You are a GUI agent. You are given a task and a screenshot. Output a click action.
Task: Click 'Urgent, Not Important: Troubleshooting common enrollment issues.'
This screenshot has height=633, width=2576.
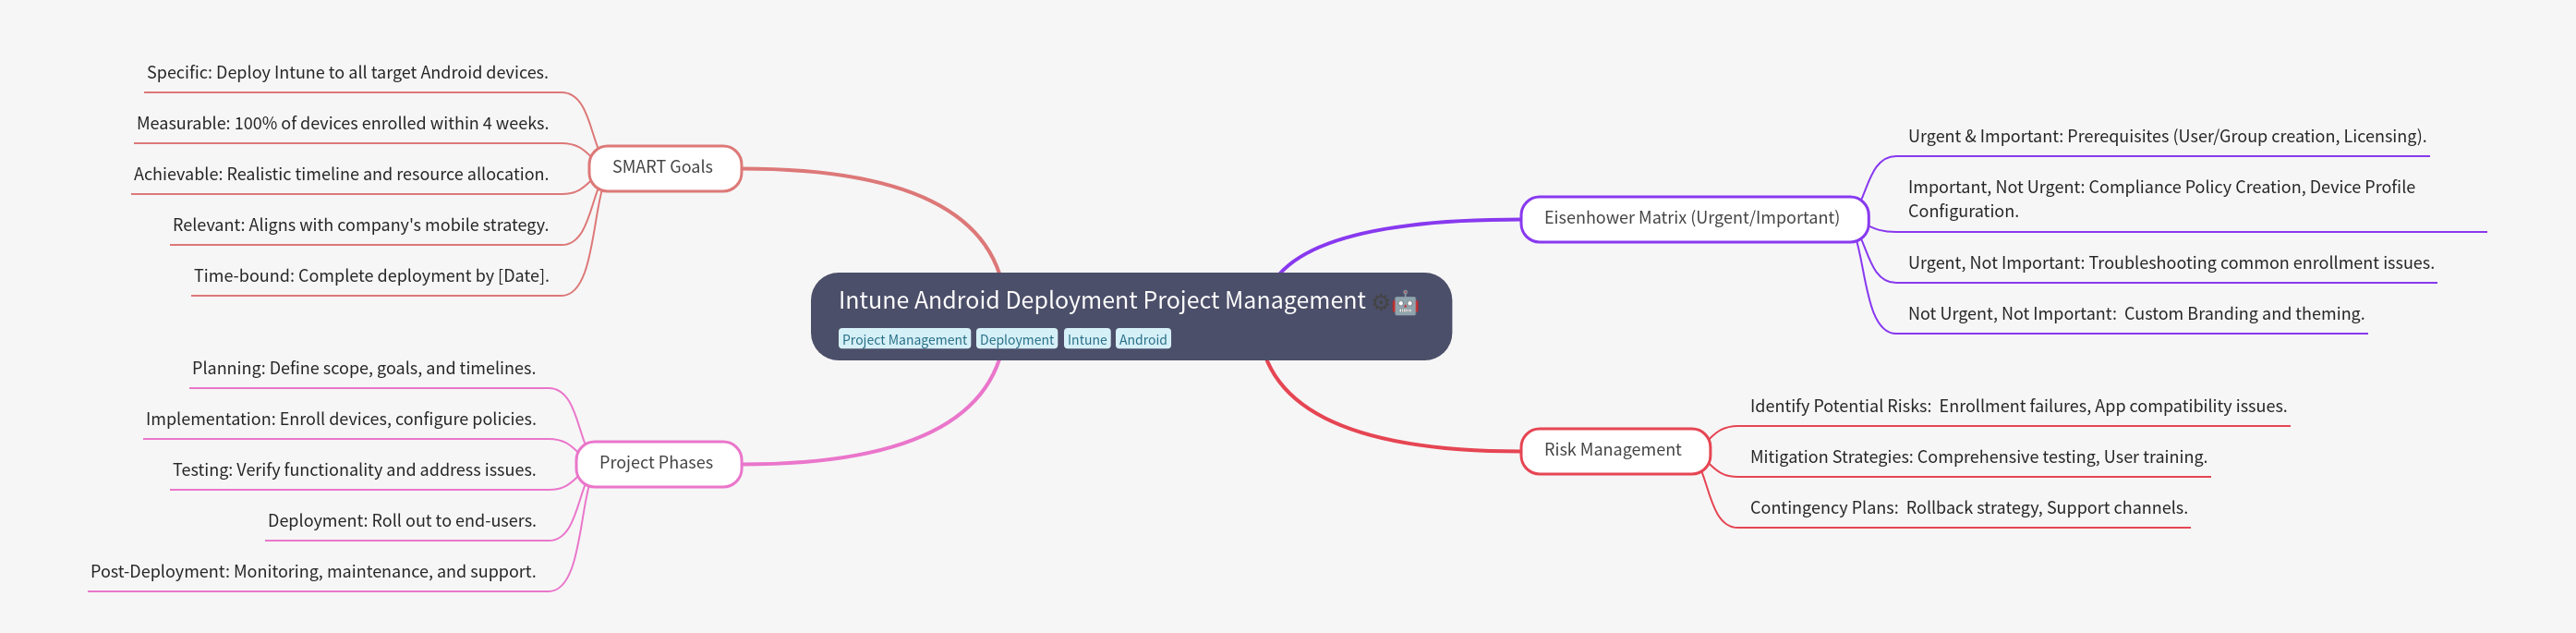tap(2171, 264)
